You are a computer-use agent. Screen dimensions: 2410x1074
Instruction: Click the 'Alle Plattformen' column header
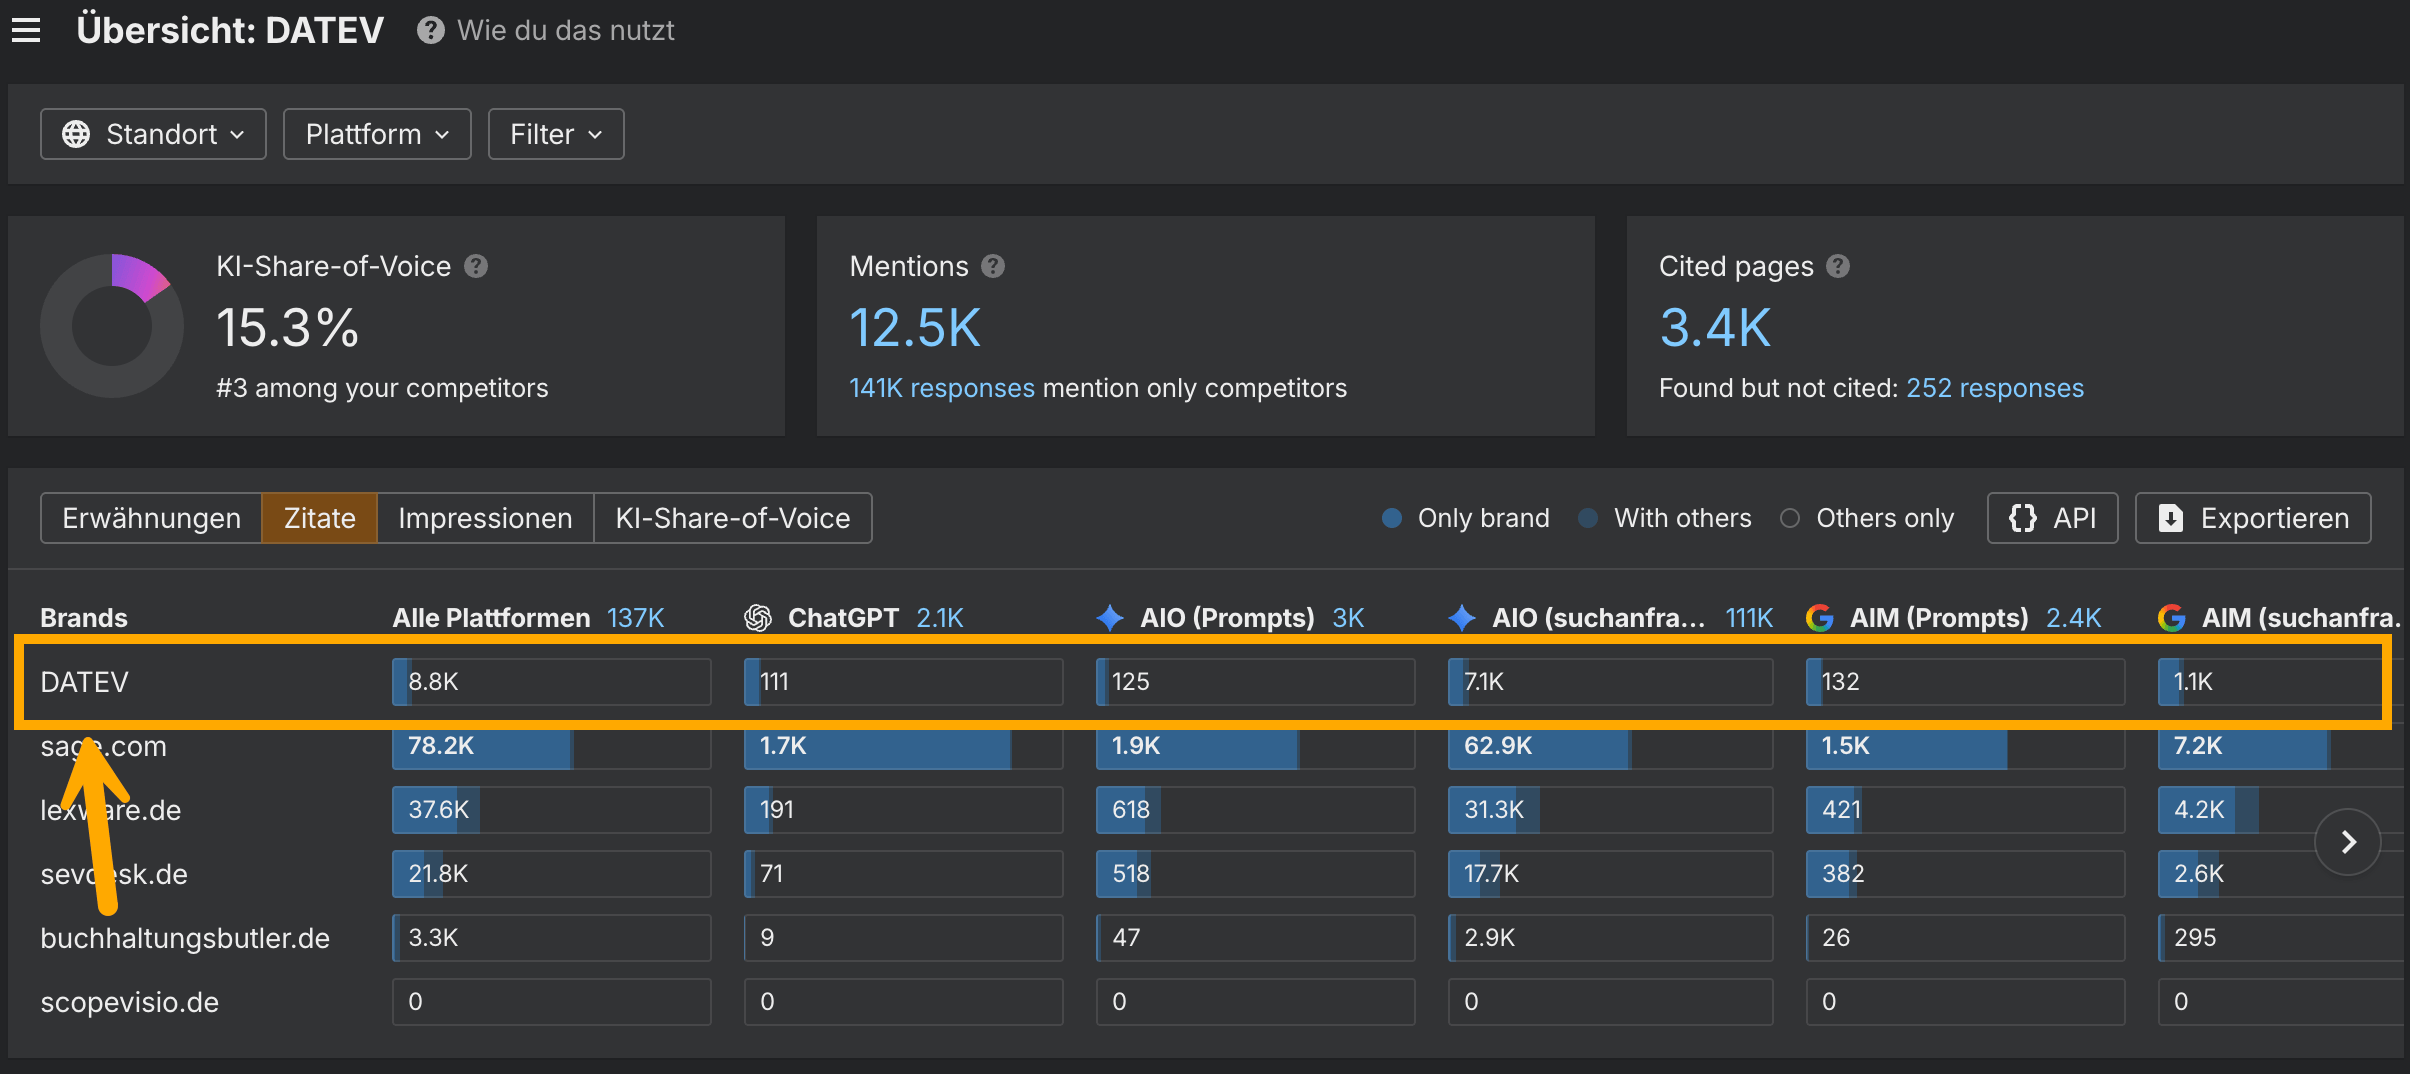pos(491,618)
